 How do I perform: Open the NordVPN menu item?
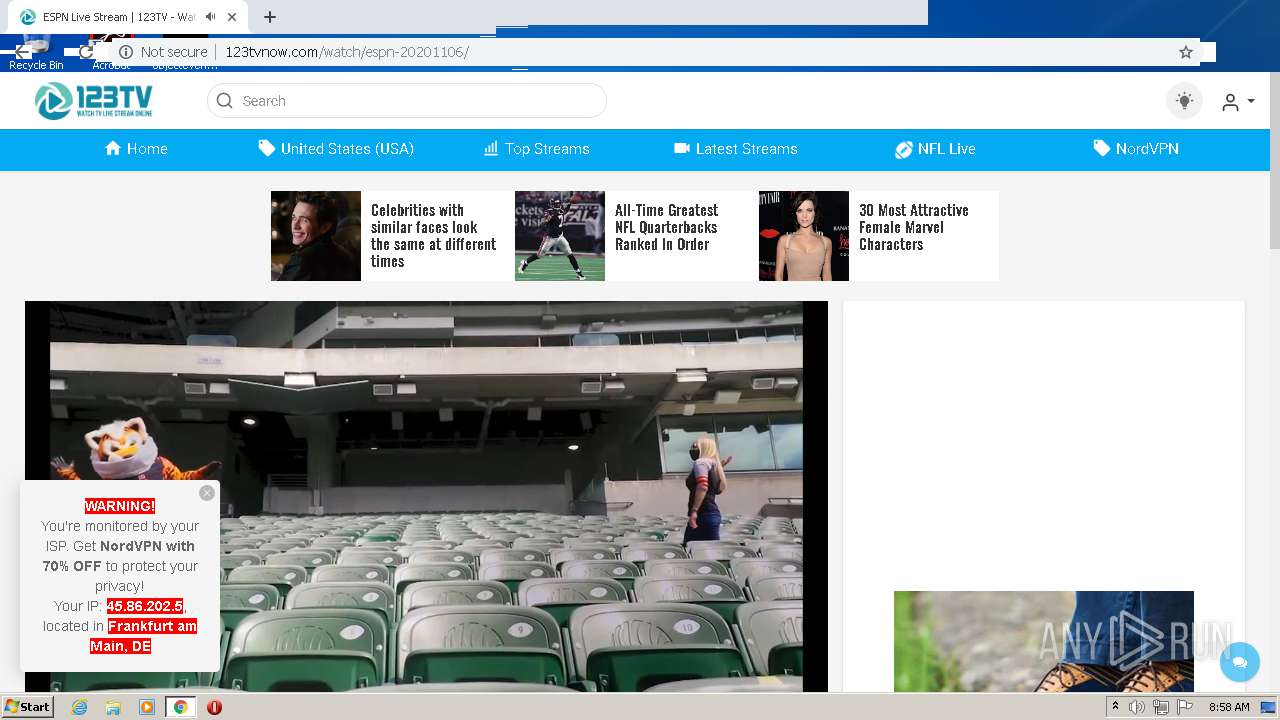(x=1136, y=149)
